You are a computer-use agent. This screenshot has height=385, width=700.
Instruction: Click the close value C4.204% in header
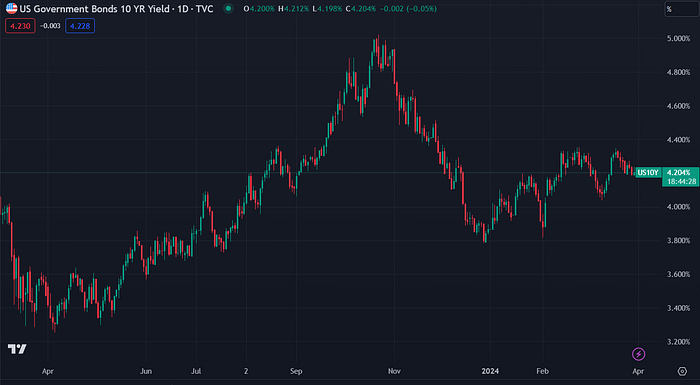361,9
